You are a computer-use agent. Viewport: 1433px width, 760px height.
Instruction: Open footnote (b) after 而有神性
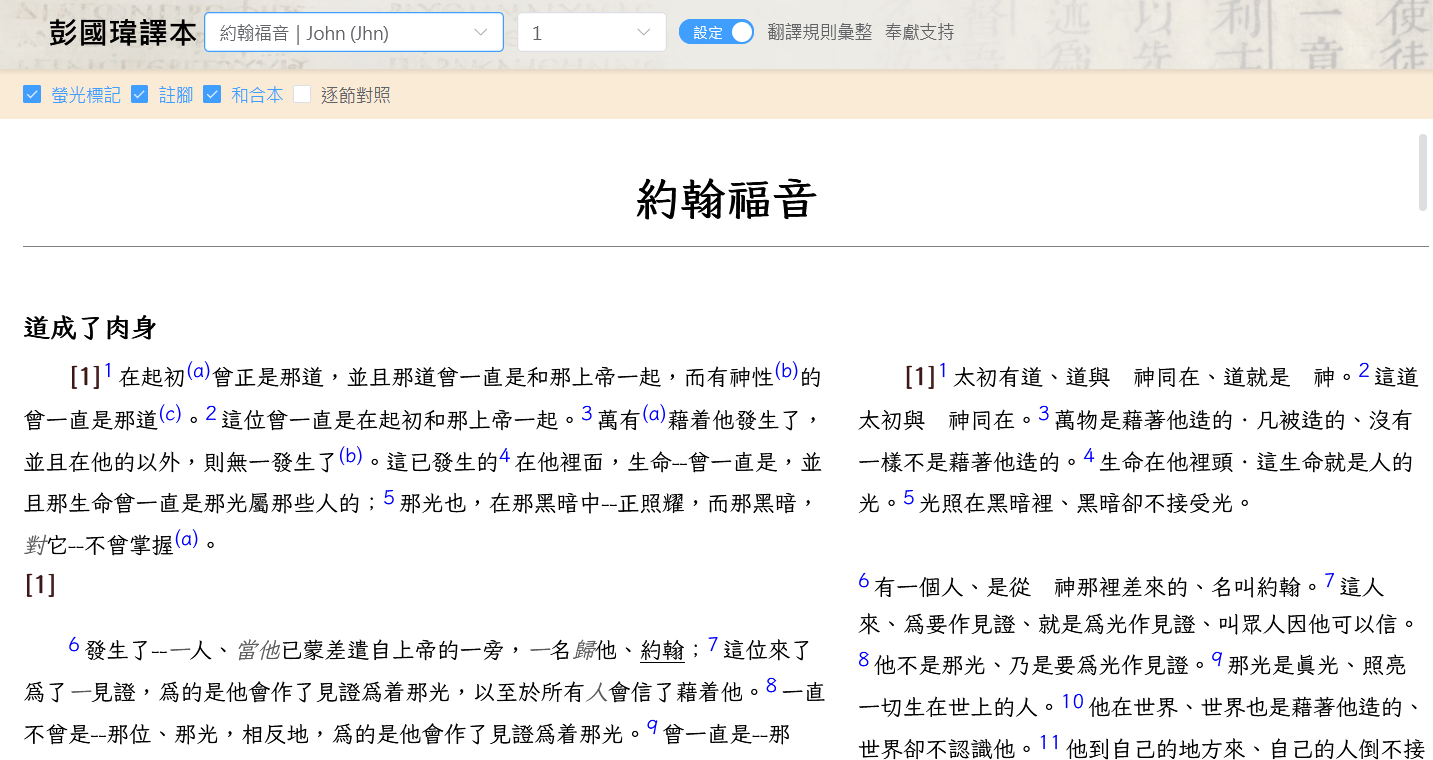787,371
